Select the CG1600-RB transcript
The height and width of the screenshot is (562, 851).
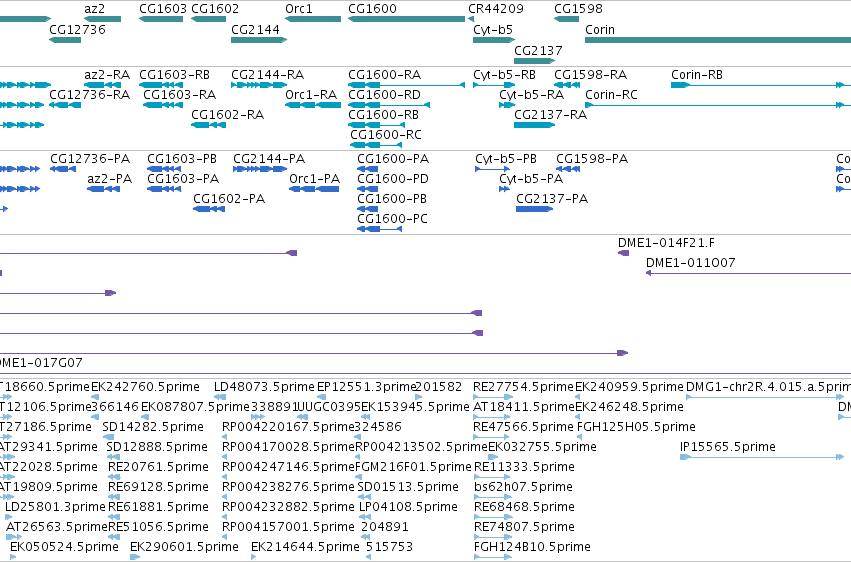click(x=377, y=125)
